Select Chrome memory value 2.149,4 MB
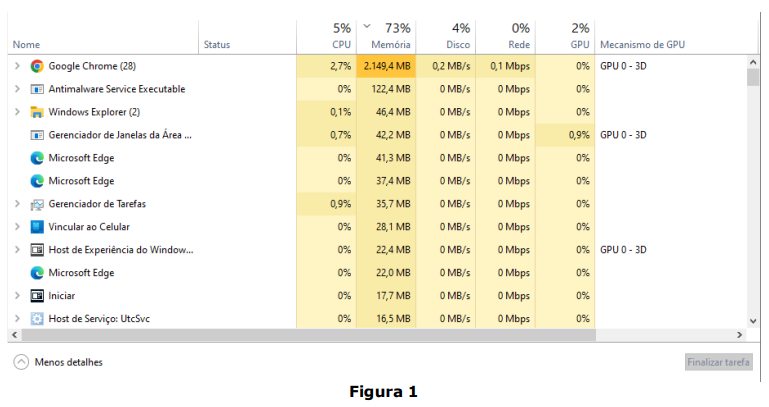769x407 pixels. [x=387, y=66]
